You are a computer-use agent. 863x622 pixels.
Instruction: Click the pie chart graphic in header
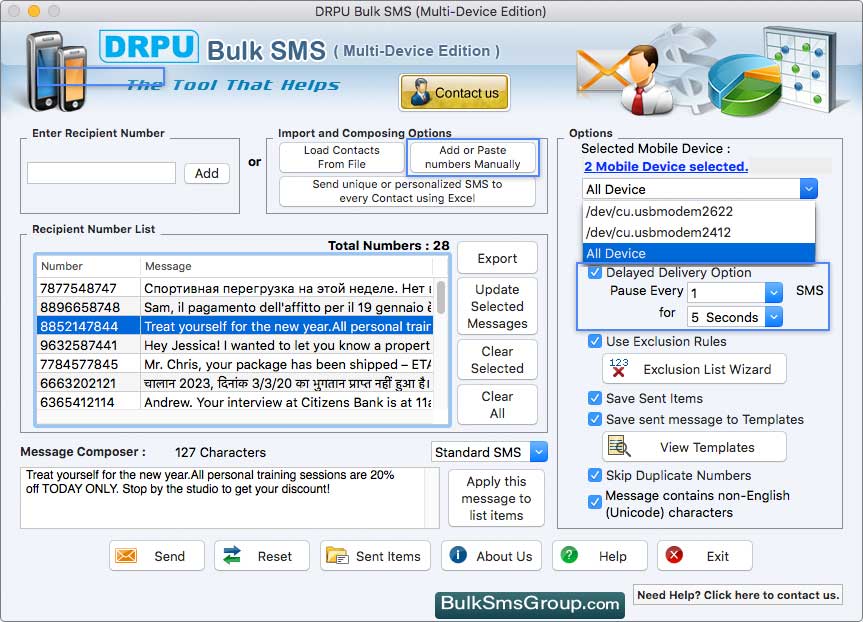coord(744,84)
